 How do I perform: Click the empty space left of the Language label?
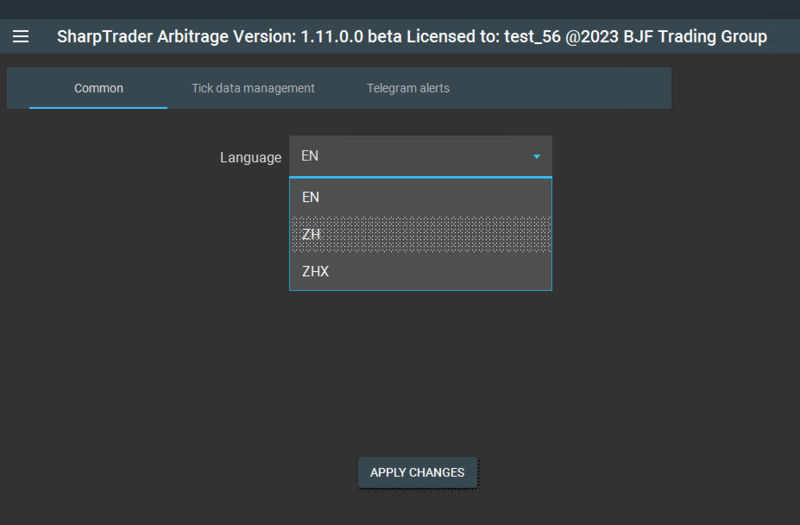click(110, 158)
